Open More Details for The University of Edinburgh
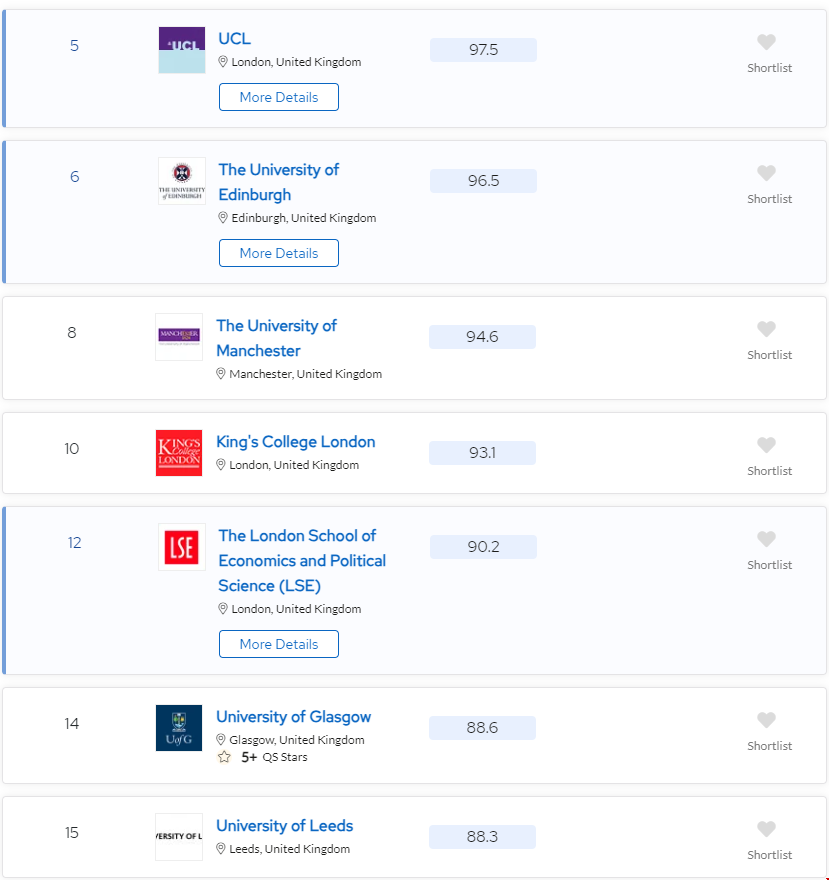The image size is (829, 880). 278,253
